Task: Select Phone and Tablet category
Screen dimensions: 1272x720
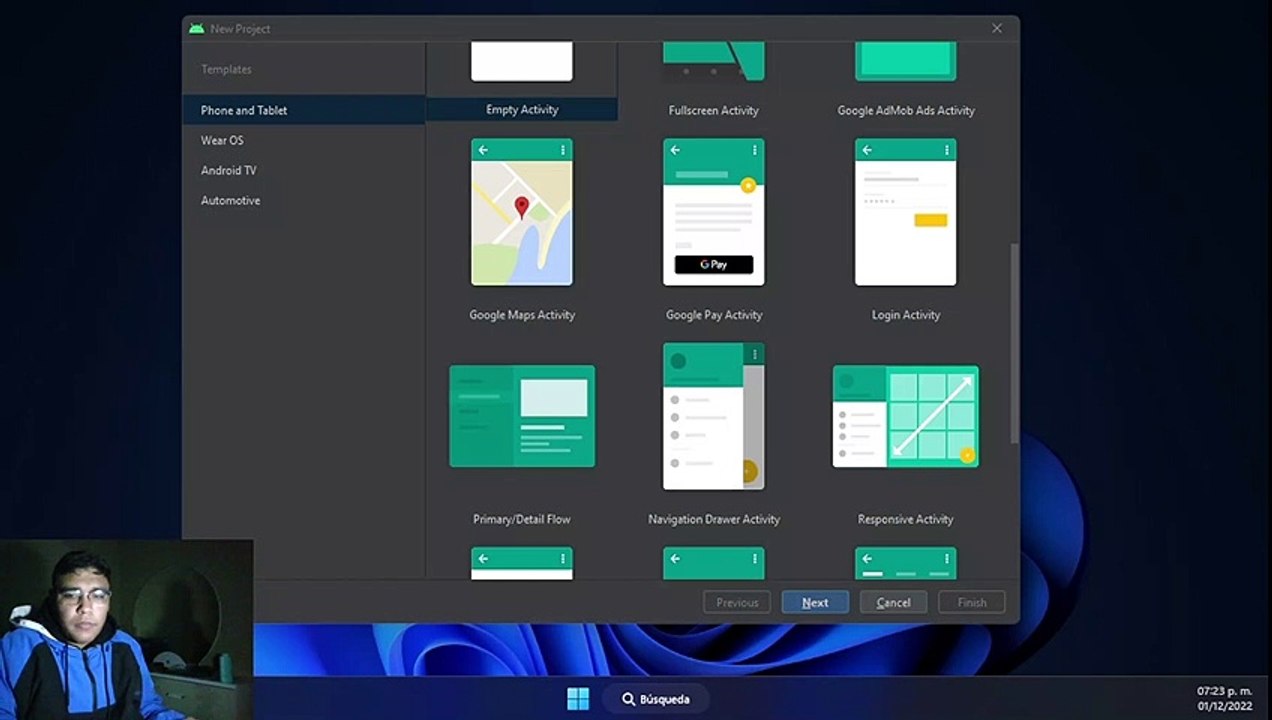Action: [x=304, y=110]
